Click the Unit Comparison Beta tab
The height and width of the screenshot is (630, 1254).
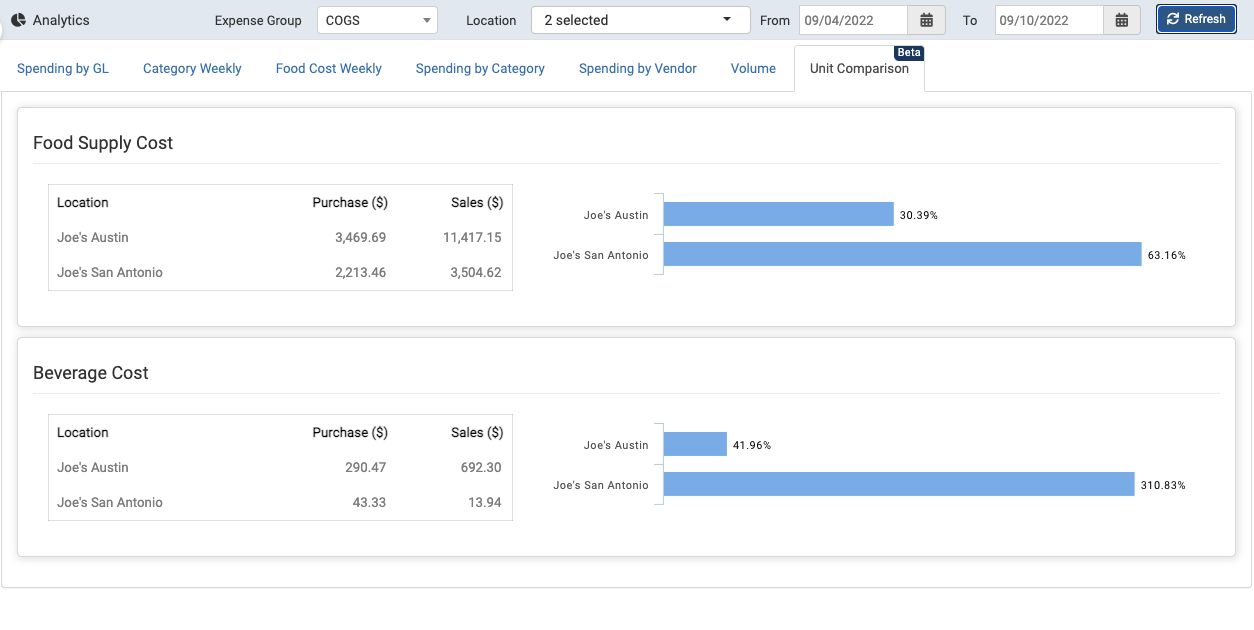(858, 68)
